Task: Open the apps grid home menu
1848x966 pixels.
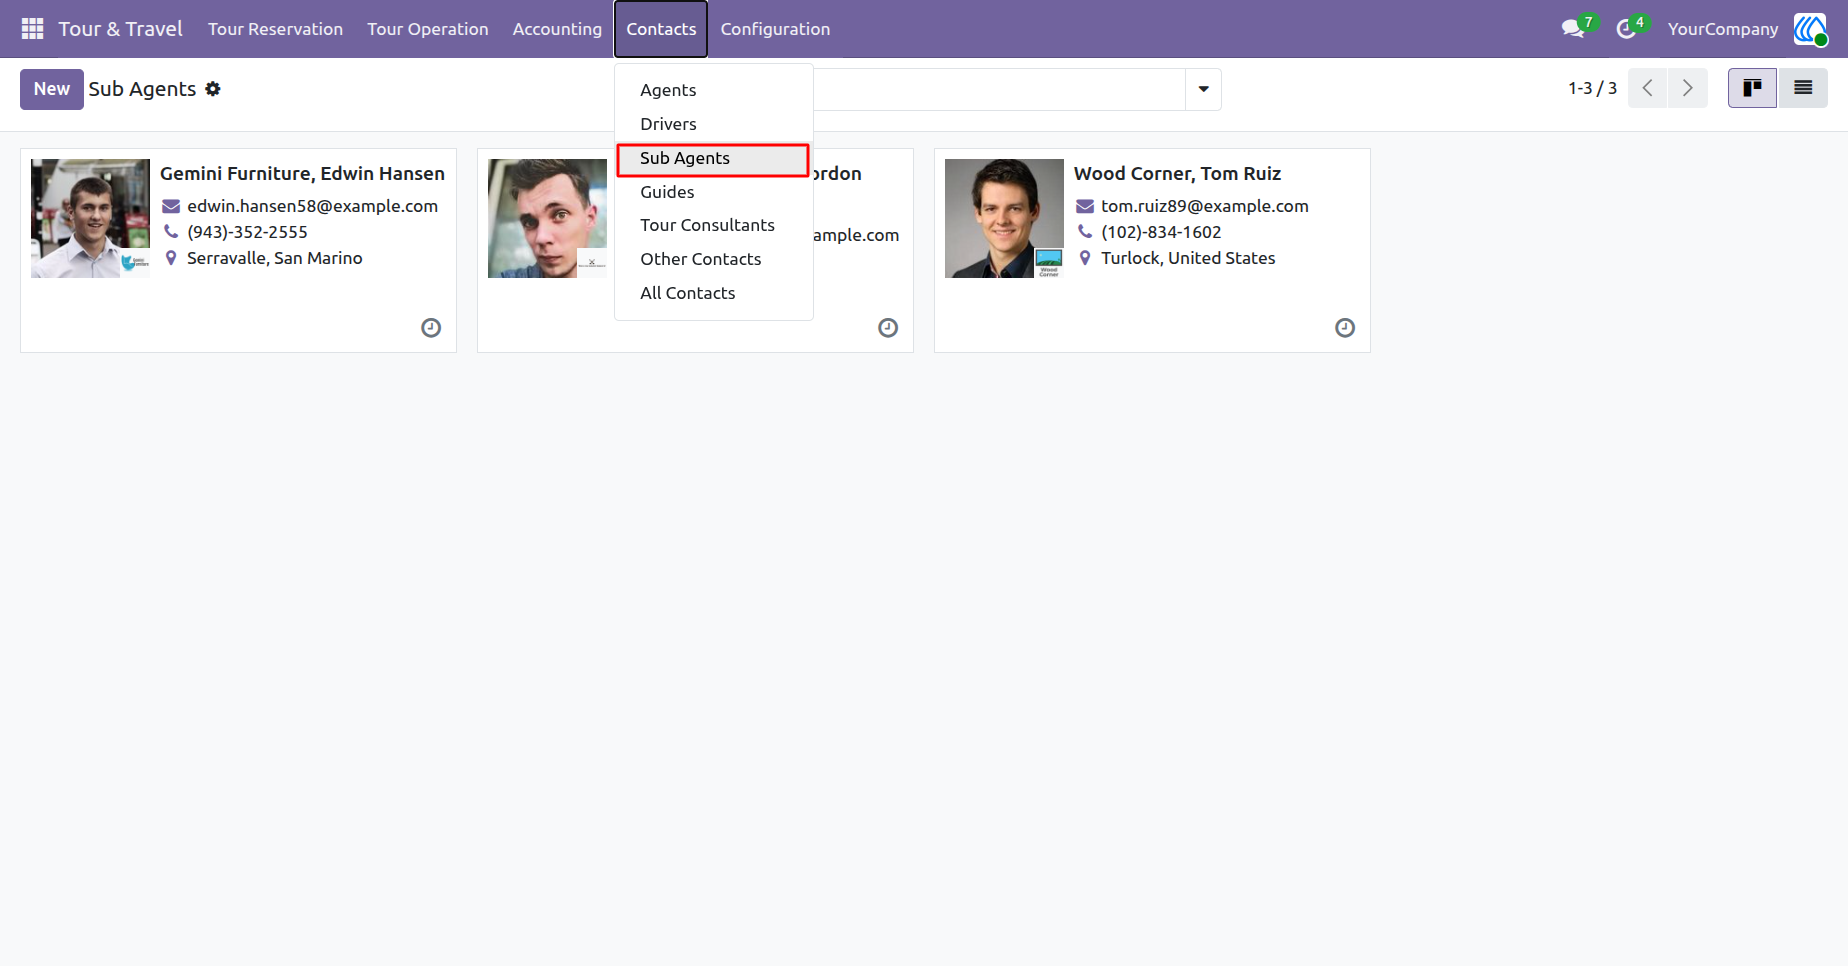Action: point(32,29)
